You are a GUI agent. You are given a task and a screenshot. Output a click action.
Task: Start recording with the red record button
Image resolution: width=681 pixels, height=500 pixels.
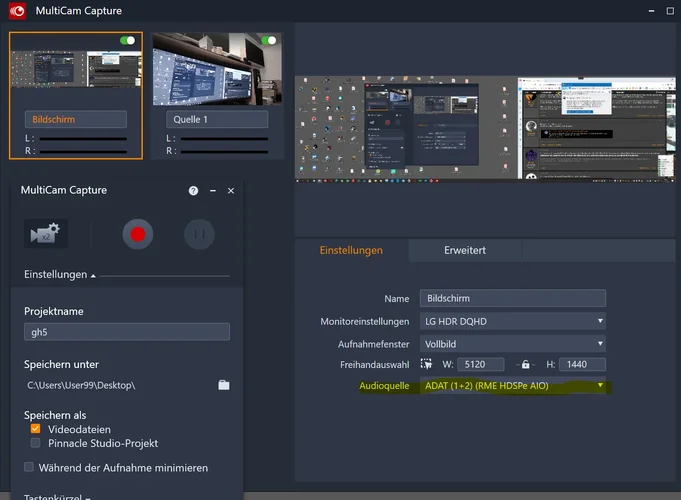tap(138, 234)
